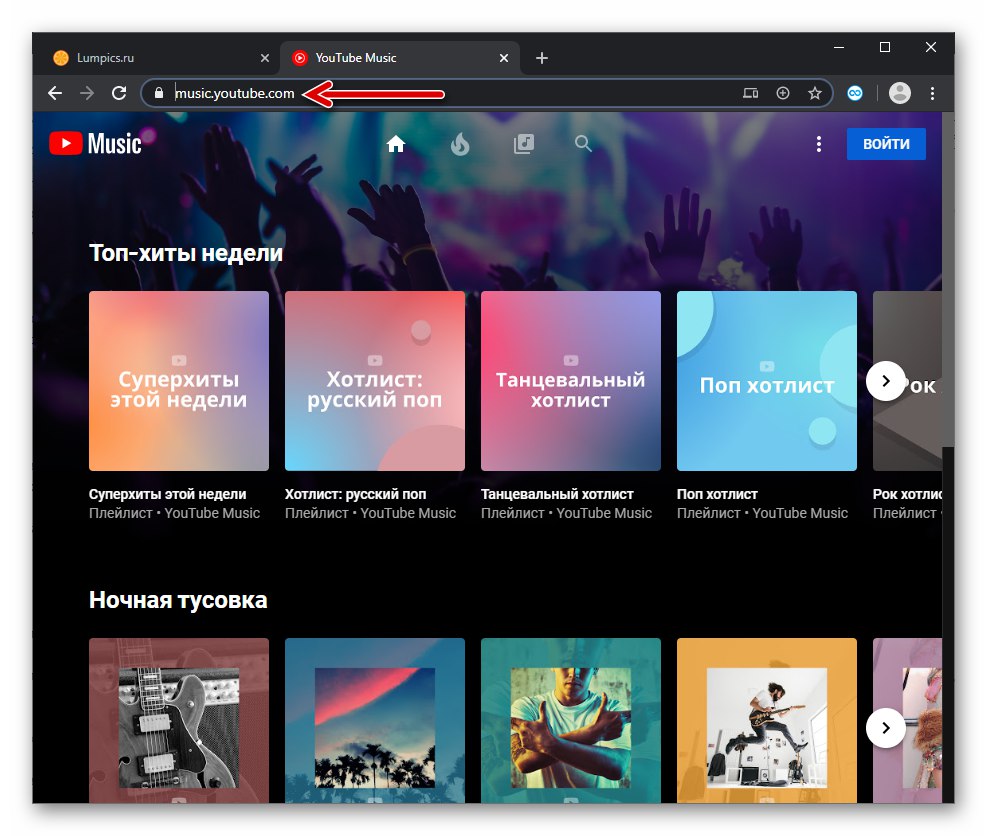Open the Хотлист: русский поп cover

pos(375,381)
